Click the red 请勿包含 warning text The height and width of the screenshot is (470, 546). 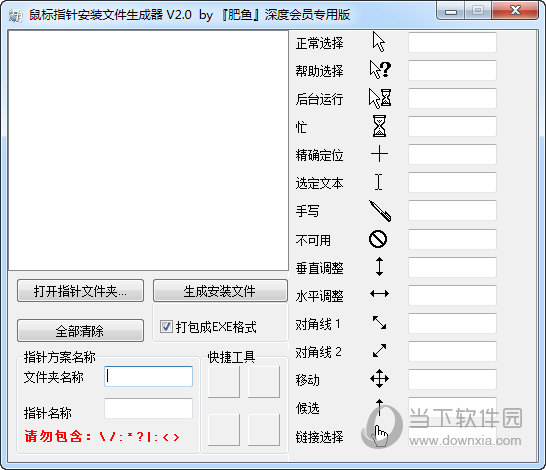[x=102, y=436]
